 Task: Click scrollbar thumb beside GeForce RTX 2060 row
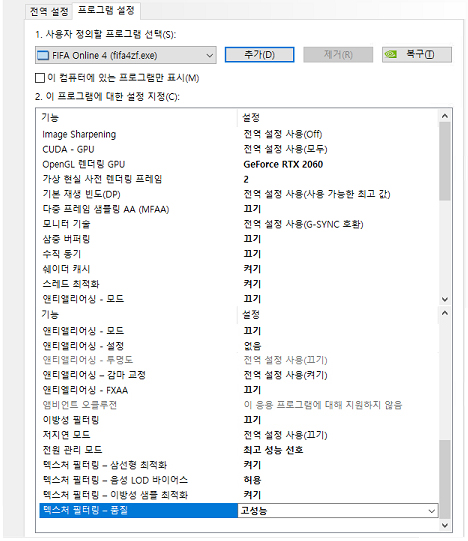tap(445, 161)
